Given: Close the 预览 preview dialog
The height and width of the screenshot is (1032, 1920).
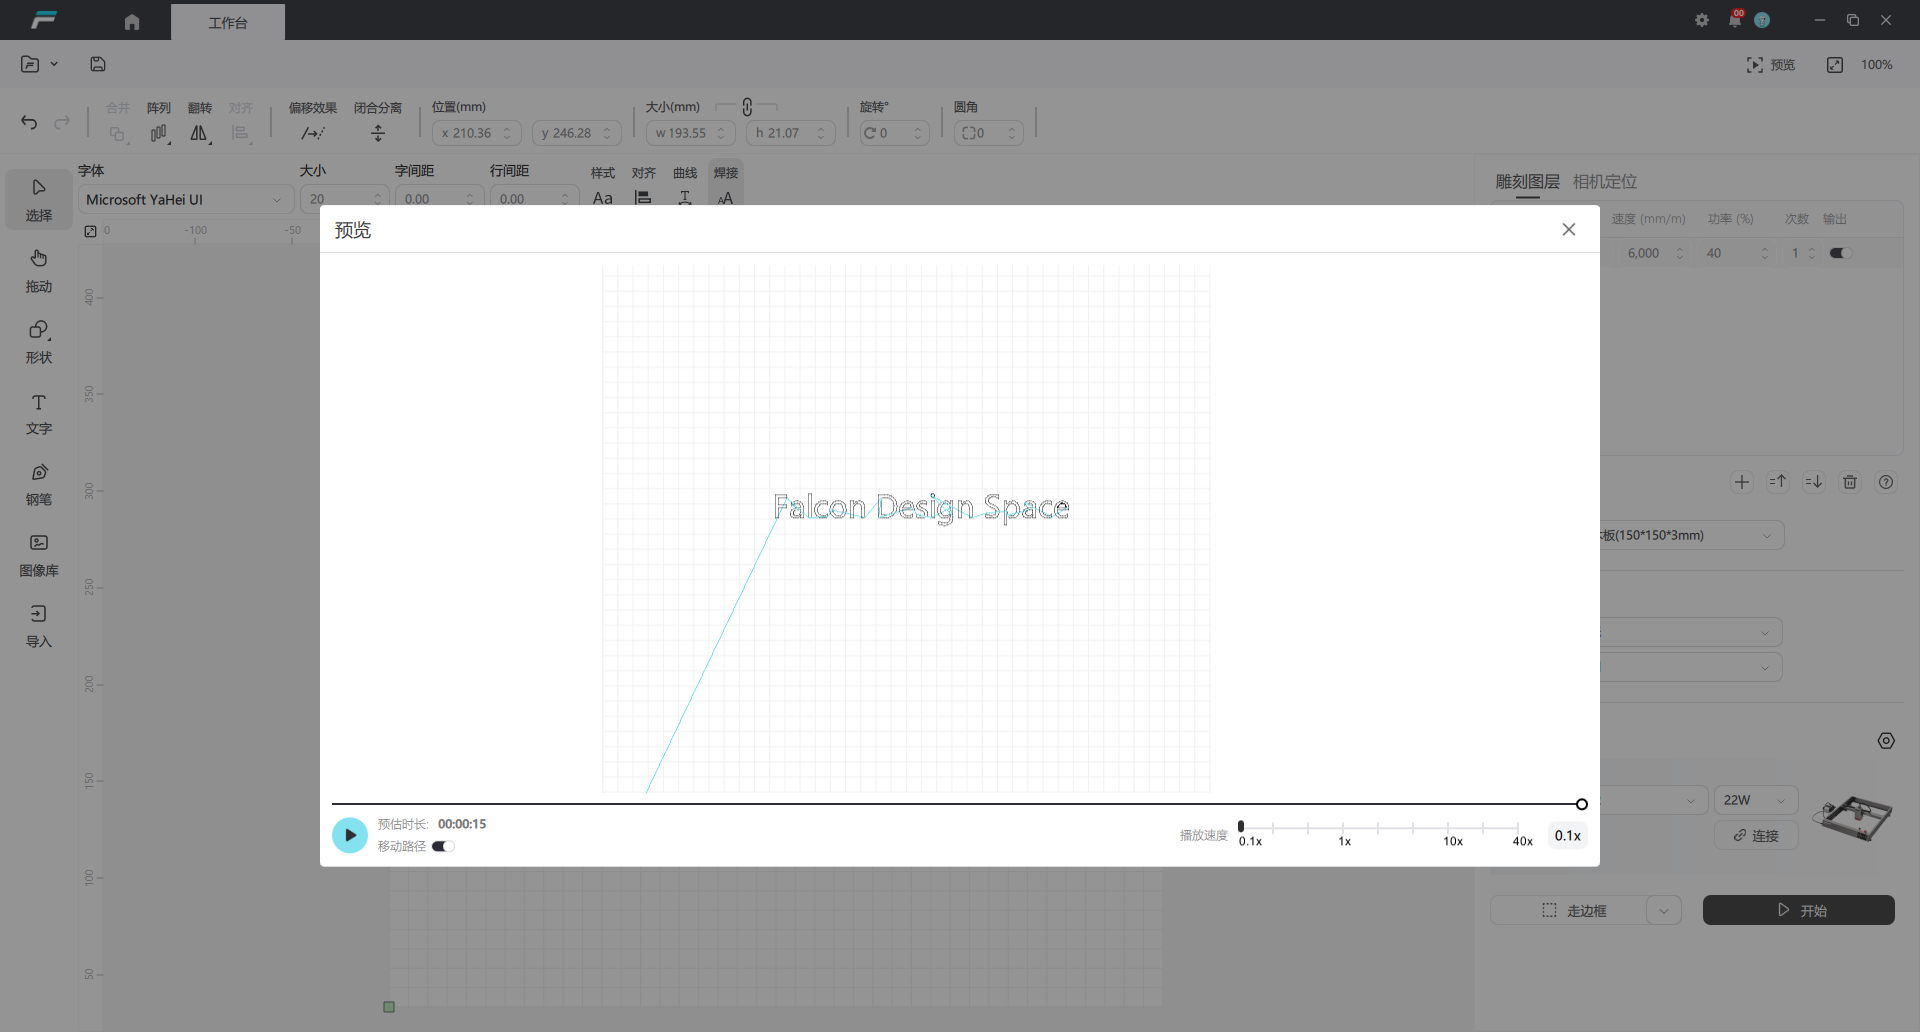Looking at the screenshot, I should [x=1568, y=230].
